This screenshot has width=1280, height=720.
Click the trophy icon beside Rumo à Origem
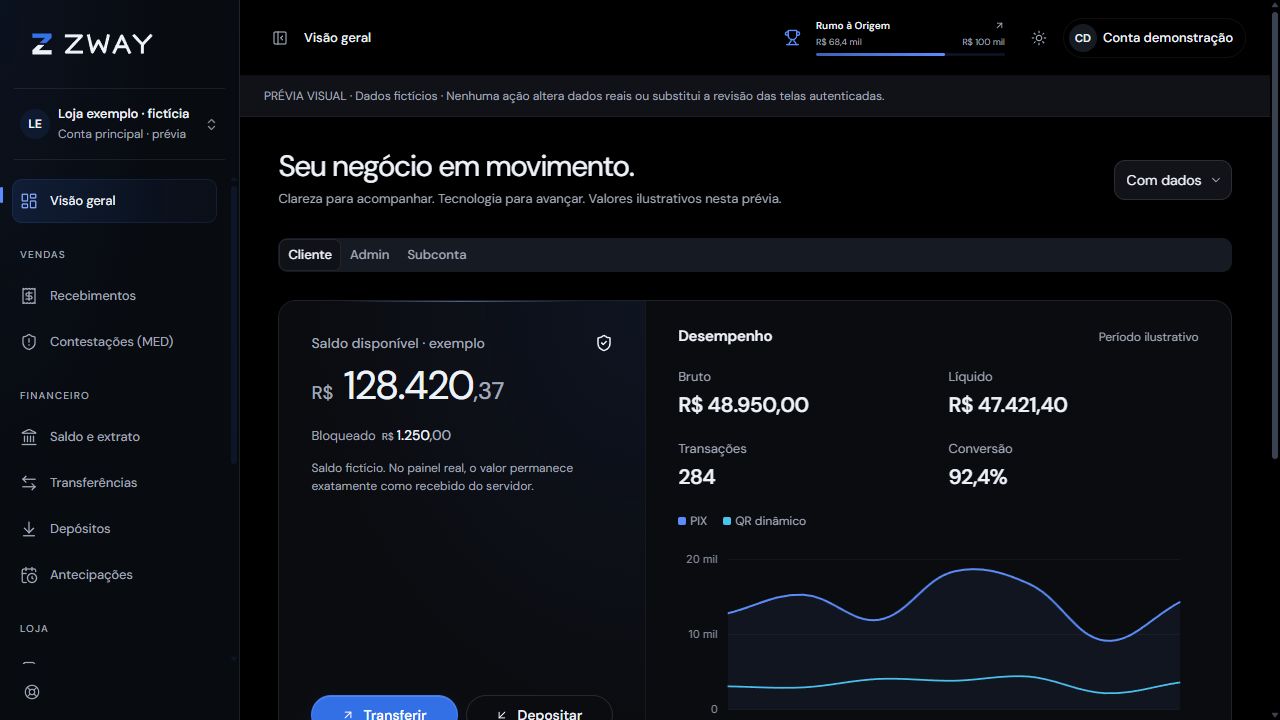click(x=792, y=38)
